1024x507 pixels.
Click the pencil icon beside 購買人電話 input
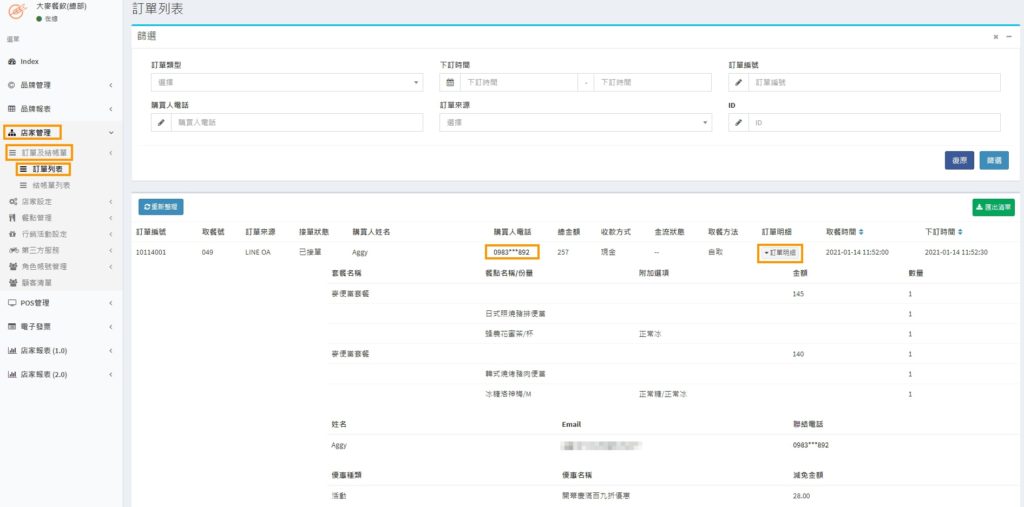click(x=162, y=122)
